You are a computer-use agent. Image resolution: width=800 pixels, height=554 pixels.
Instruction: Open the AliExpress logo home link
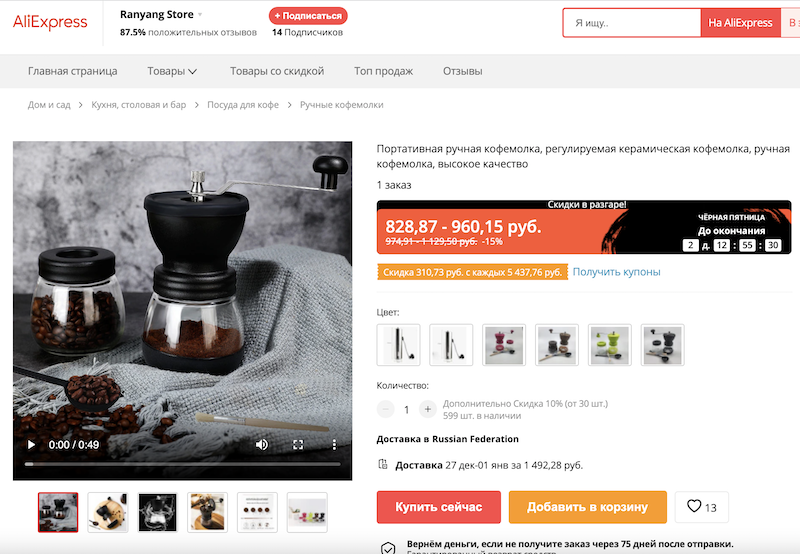[50, 22]
